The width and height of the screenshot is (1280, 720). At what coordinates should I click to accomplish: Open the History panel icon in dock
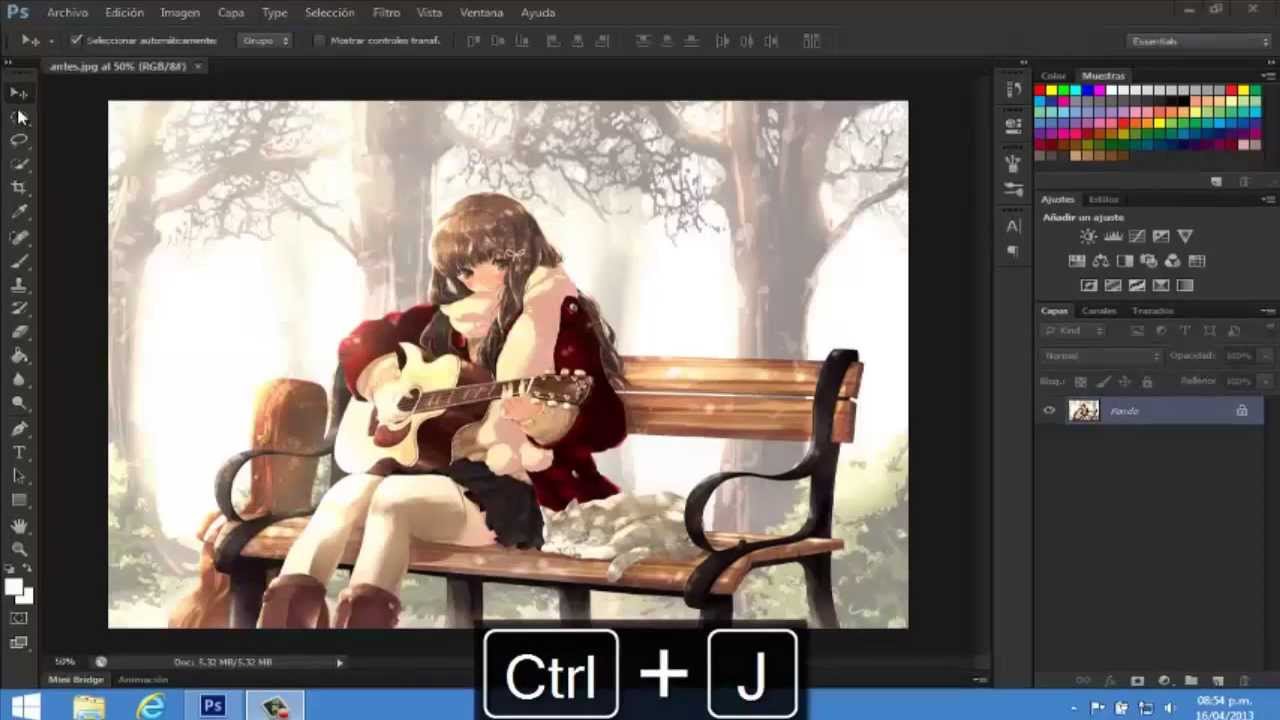click(x=1013, y=89)
